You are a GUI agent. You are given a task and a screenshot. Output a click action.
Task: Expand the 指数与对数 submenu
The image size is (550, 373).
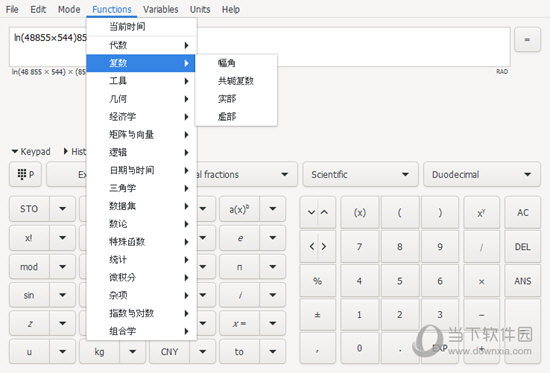pyautogui.click(x=141, y=313)
